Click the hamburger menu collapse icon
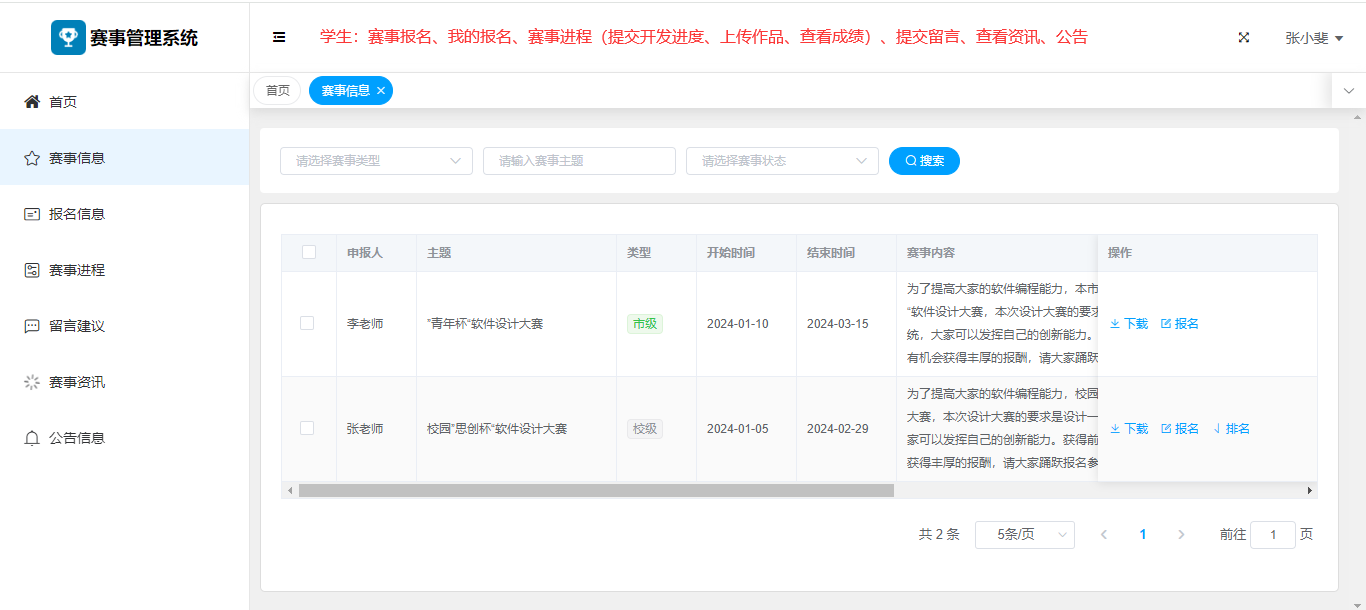The height and width of the screenshot is (610, 1366). (x=279, y=37)
